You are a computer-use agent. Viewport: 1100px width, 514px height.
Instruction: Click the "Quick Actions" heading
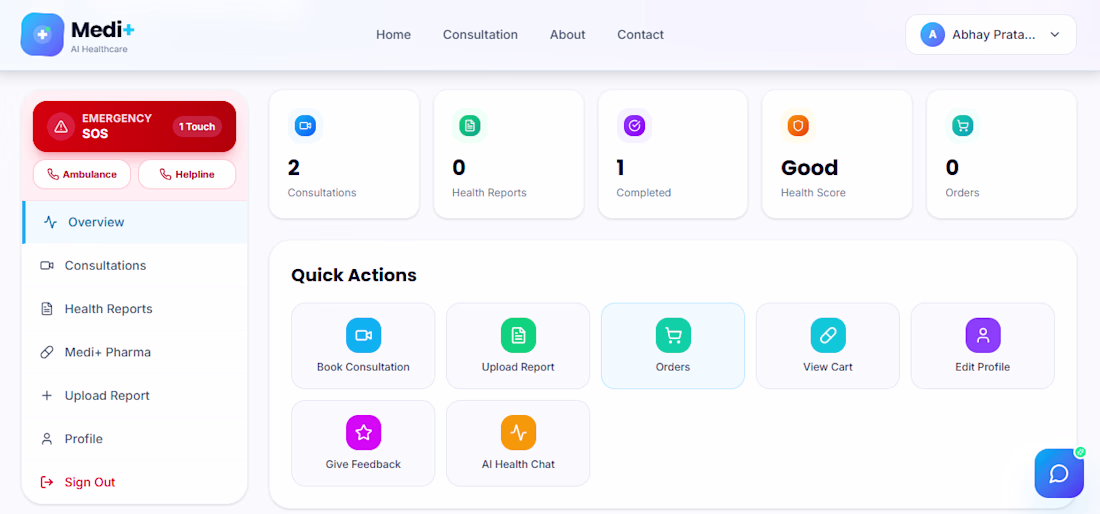click(354, 275)
